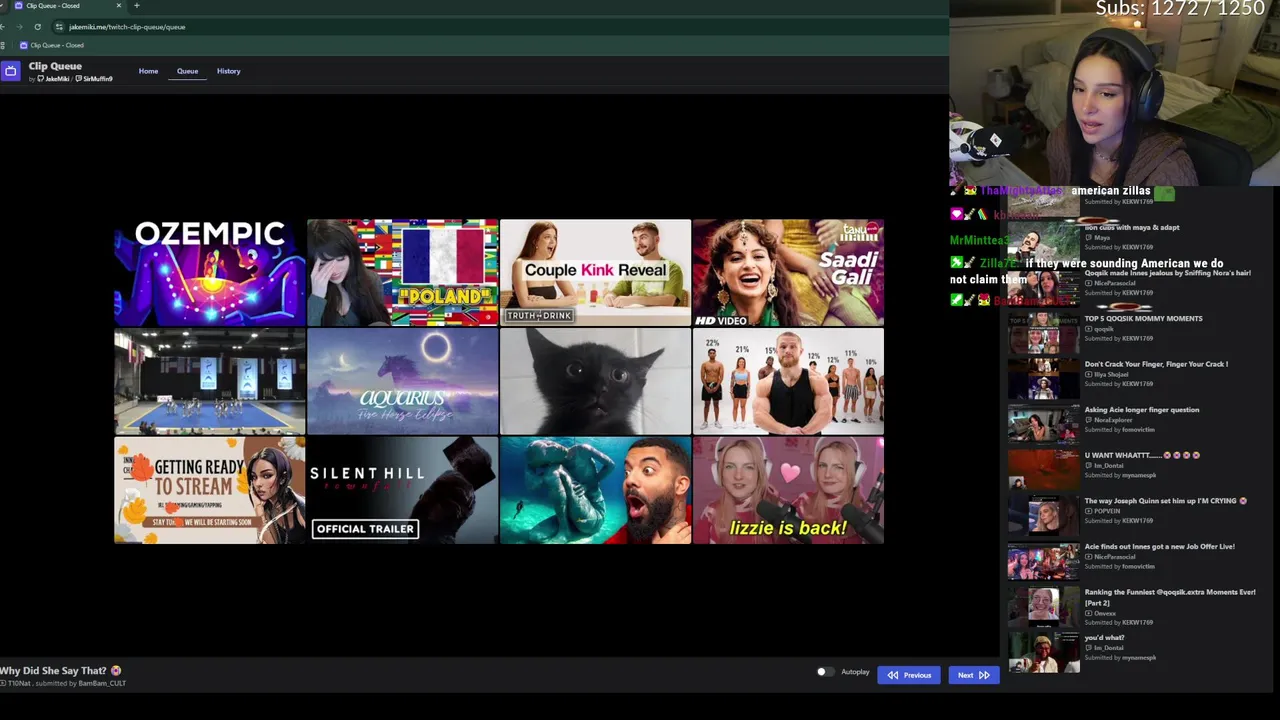Open a new browser tab

(x=136, y=6)
